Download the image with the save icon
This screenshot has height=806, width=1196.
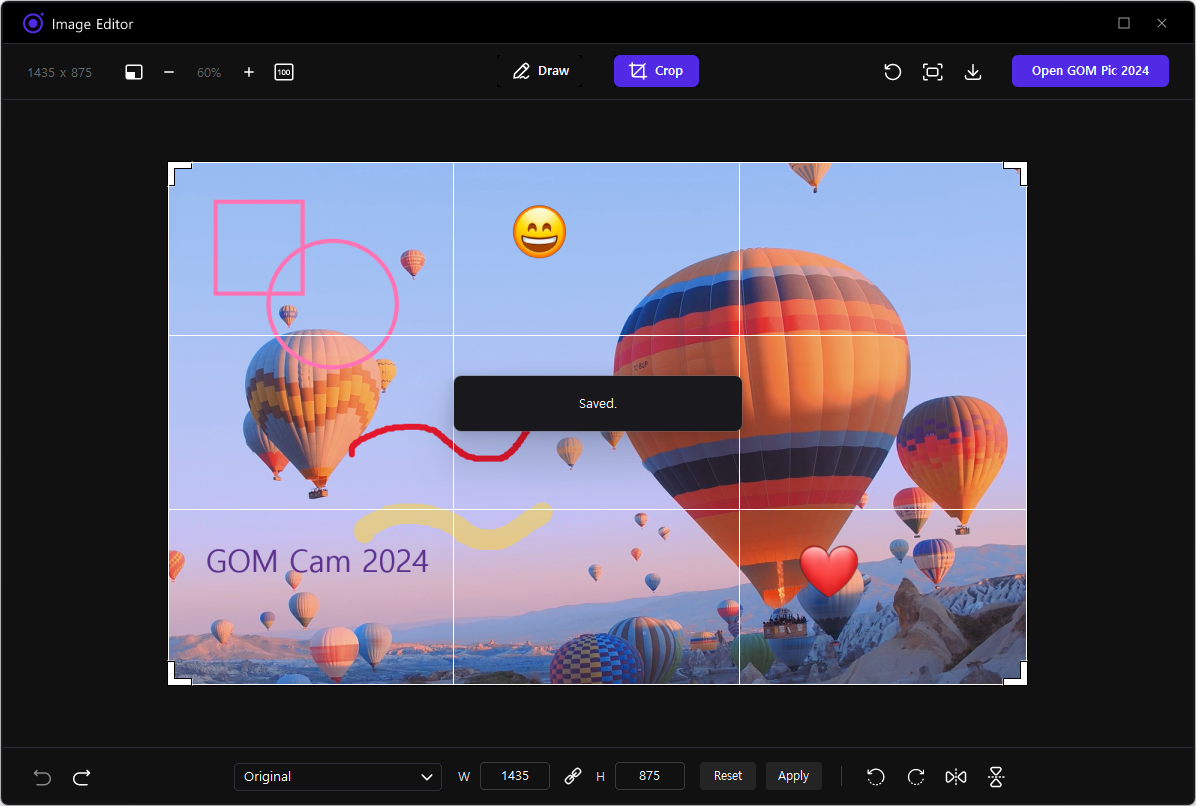972,72
